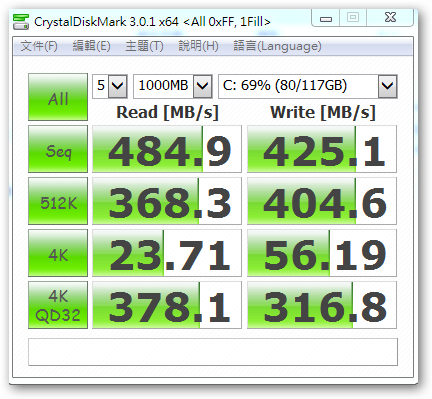This screenshot has width=432, height=399.
Task: Click the empty comment field at bottom
Action: [x=213, y=352]
